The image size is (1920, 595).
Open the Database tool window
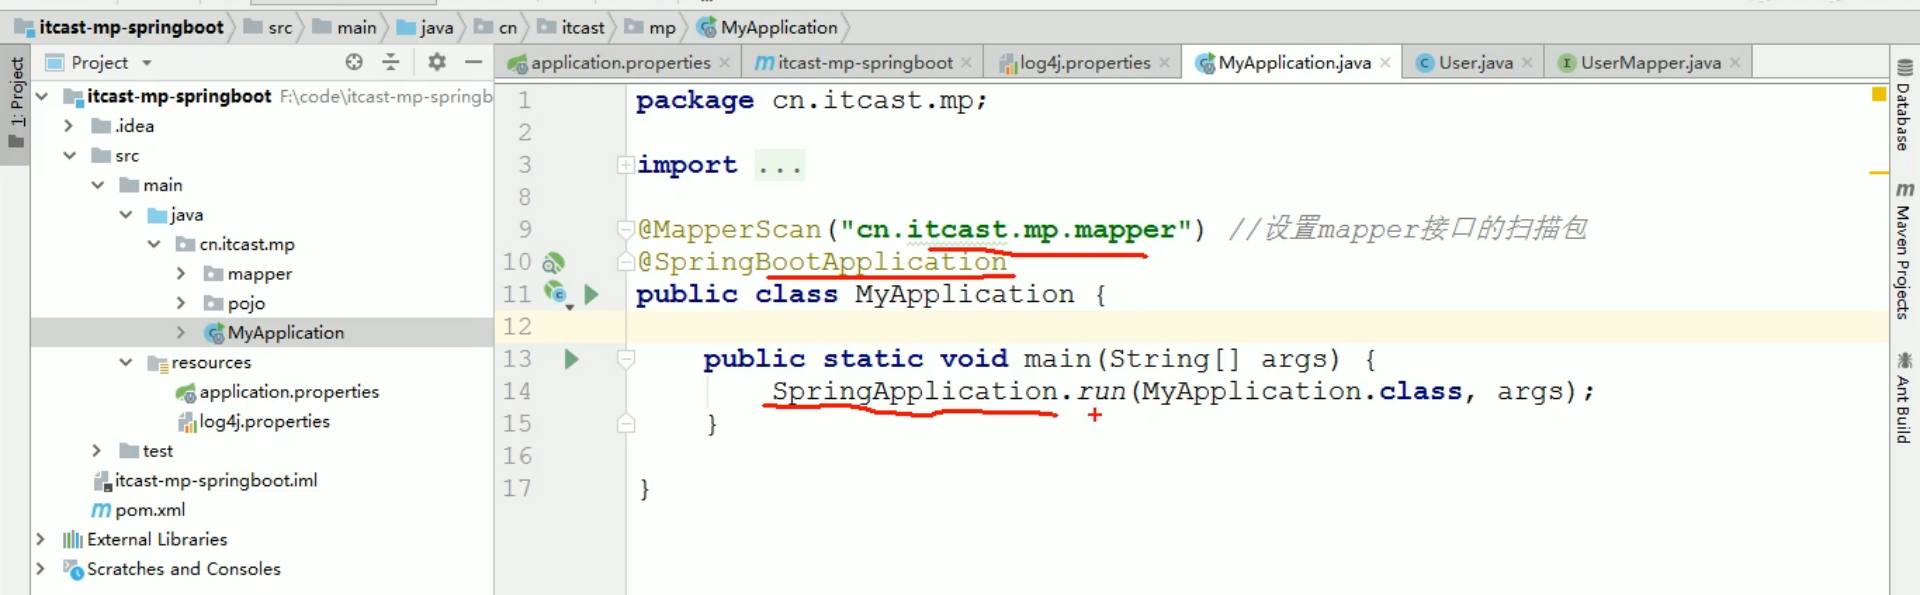coord(1904,104)
